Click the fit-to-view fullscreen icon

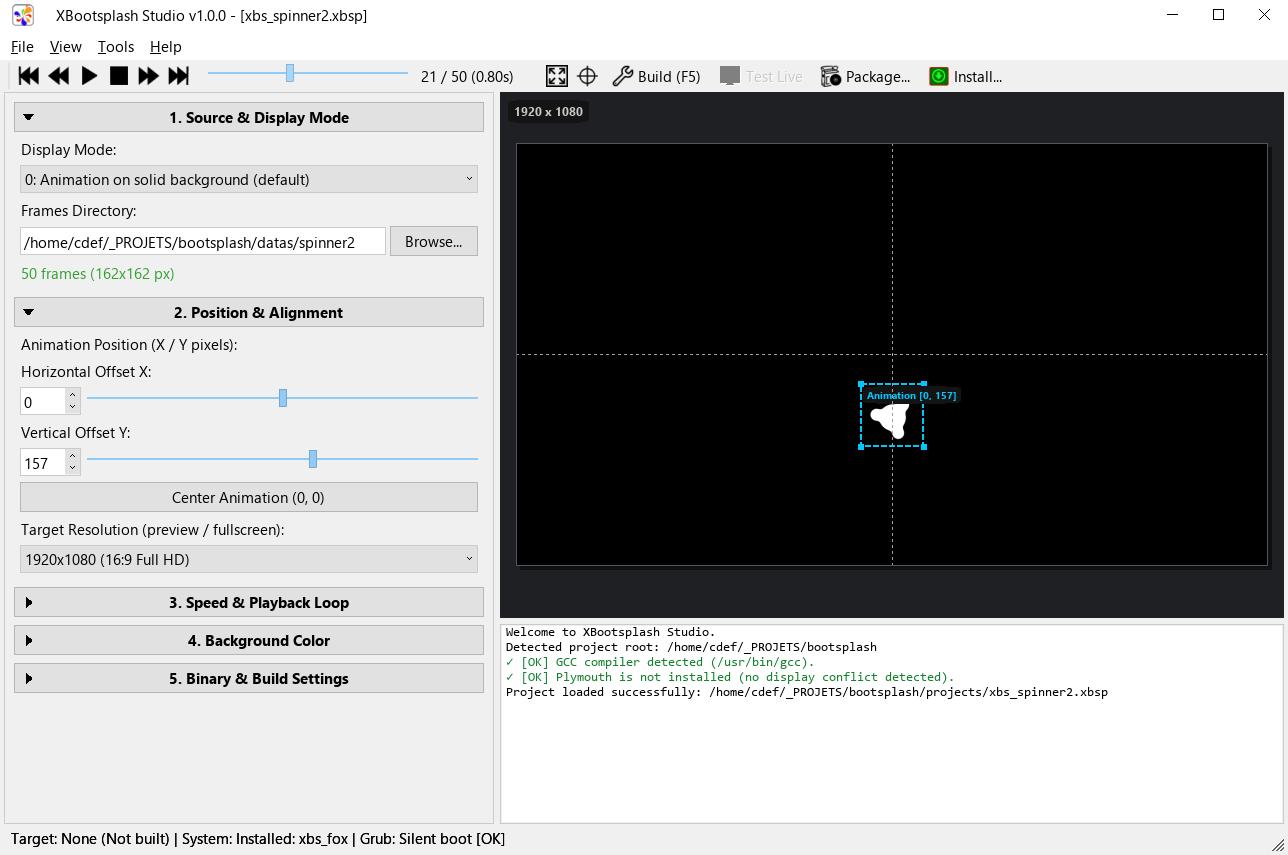557,76
